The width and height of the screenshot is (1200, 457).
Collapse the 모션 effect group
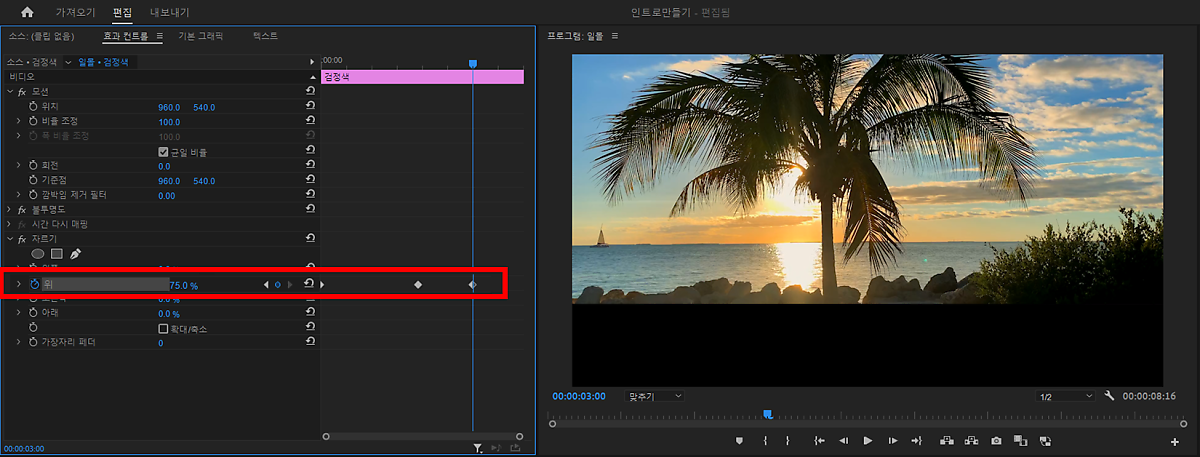pos(10,92)
